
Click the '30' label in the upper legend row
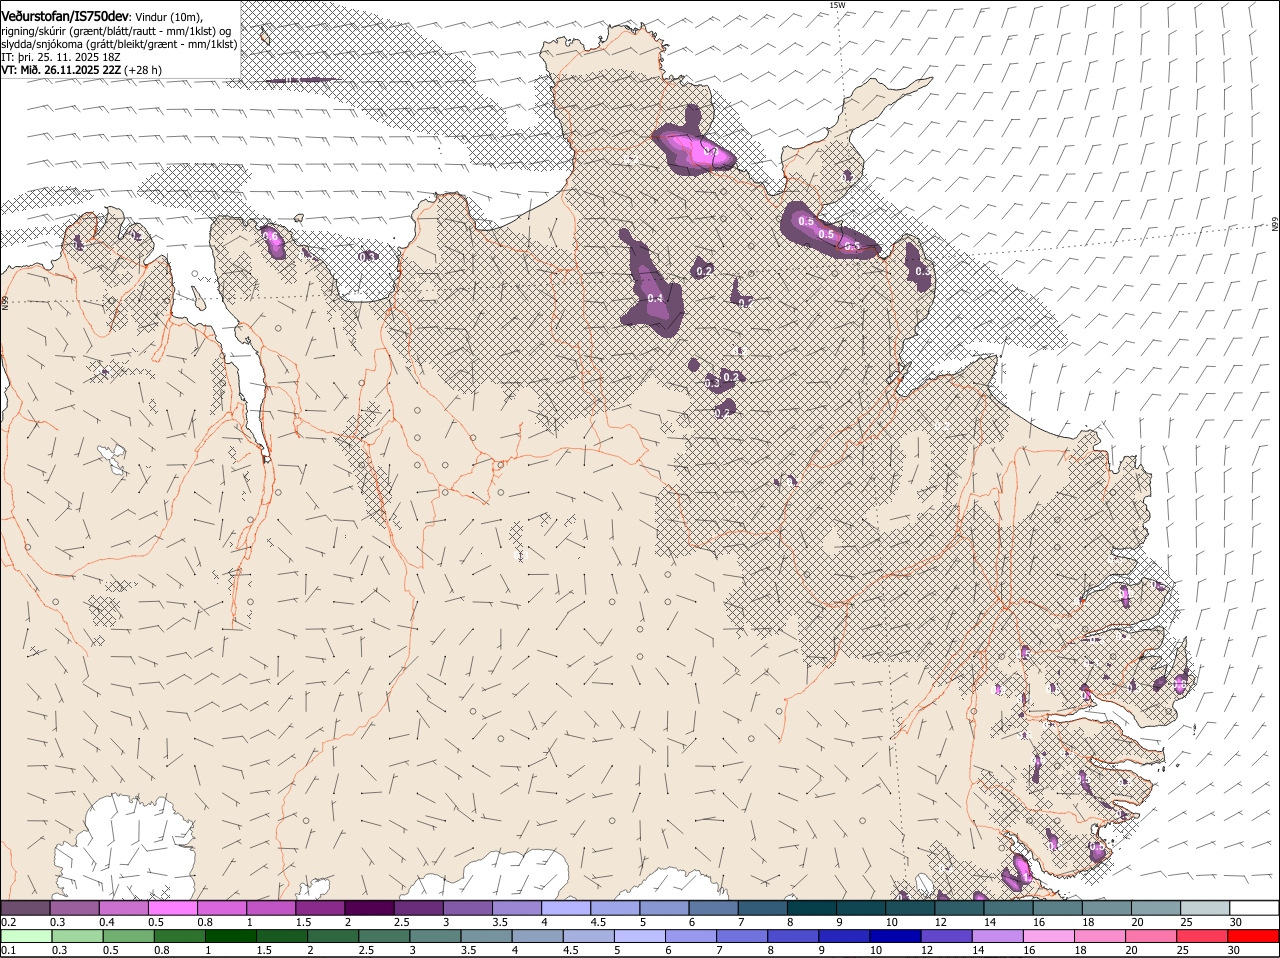[x=1236, y=922]
